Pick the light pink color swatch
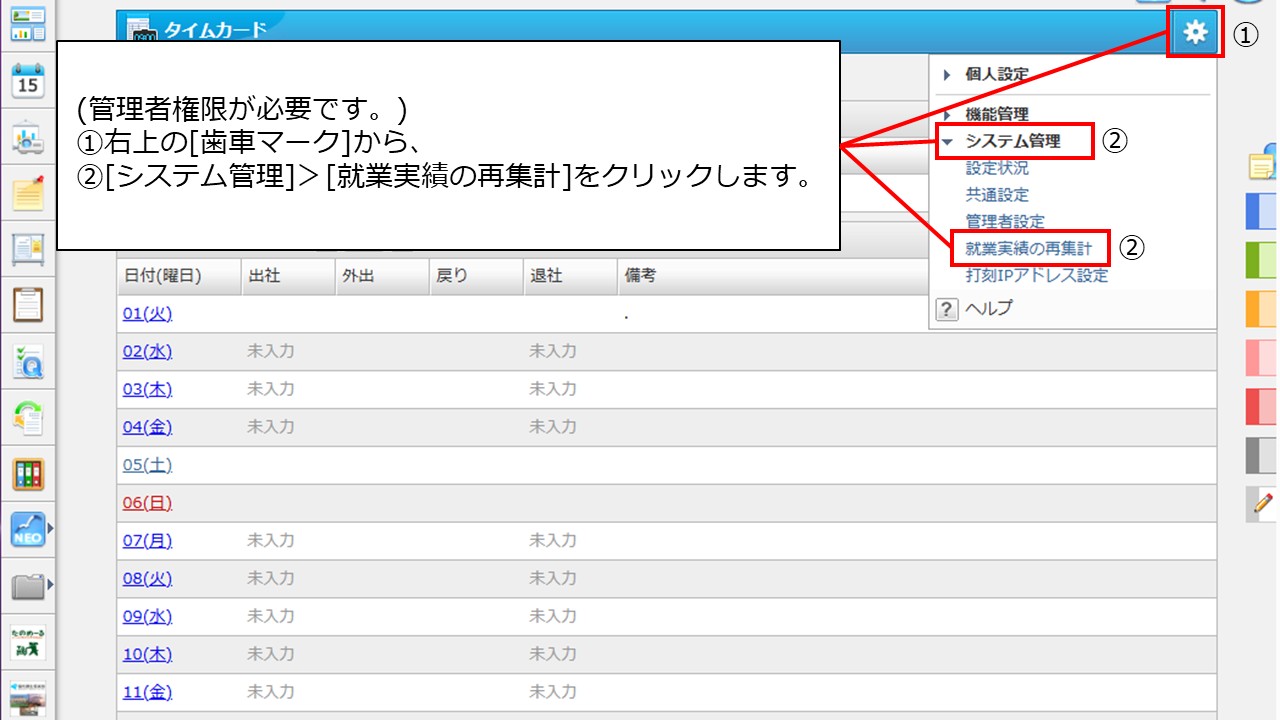1280x720 pixels. (1261, 358)
